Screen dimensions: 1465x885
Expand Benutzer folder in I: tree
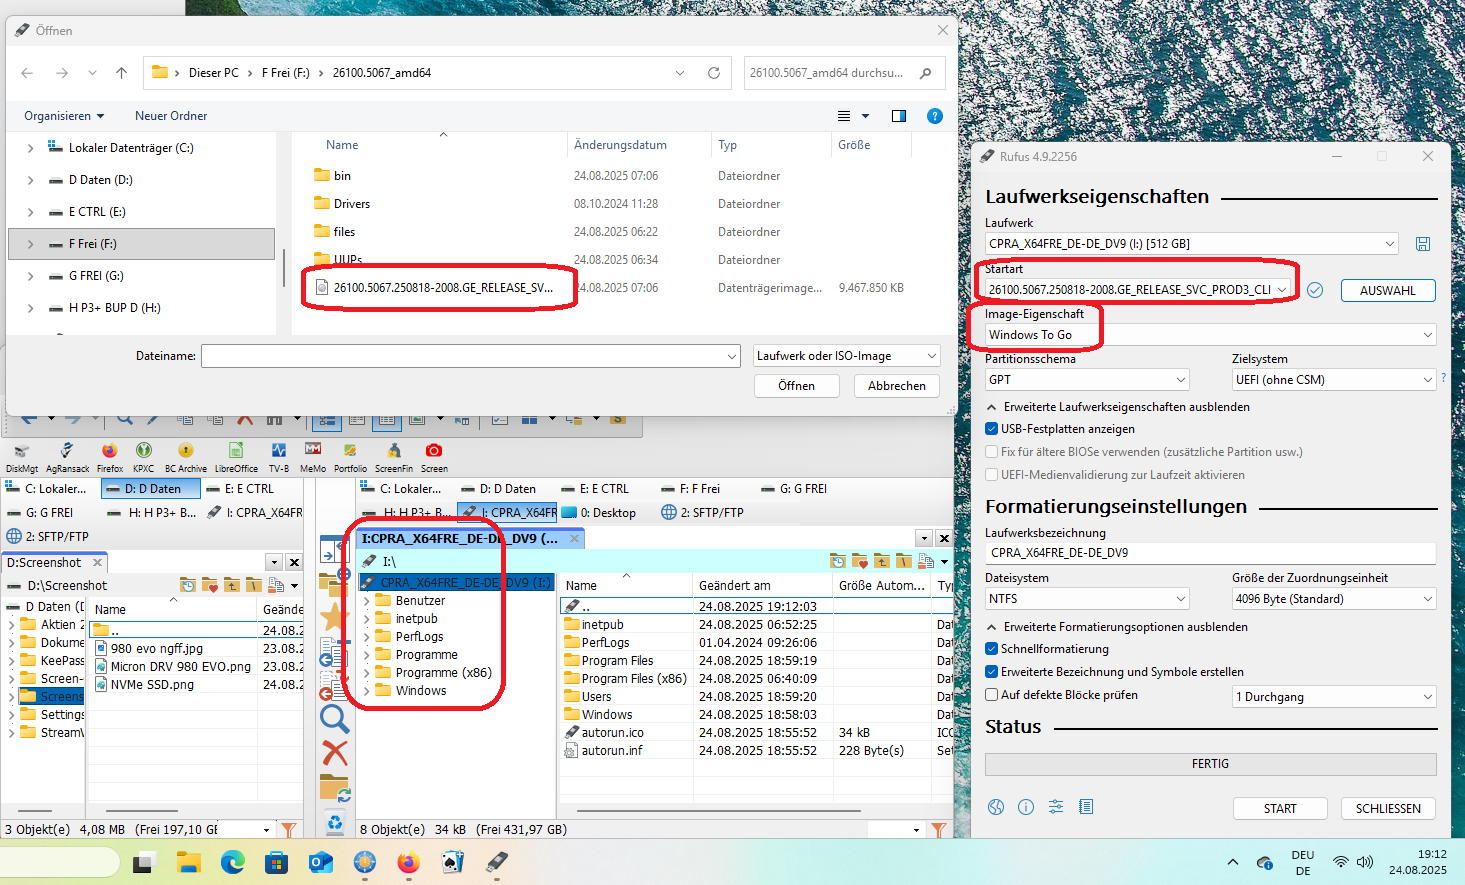367,601
